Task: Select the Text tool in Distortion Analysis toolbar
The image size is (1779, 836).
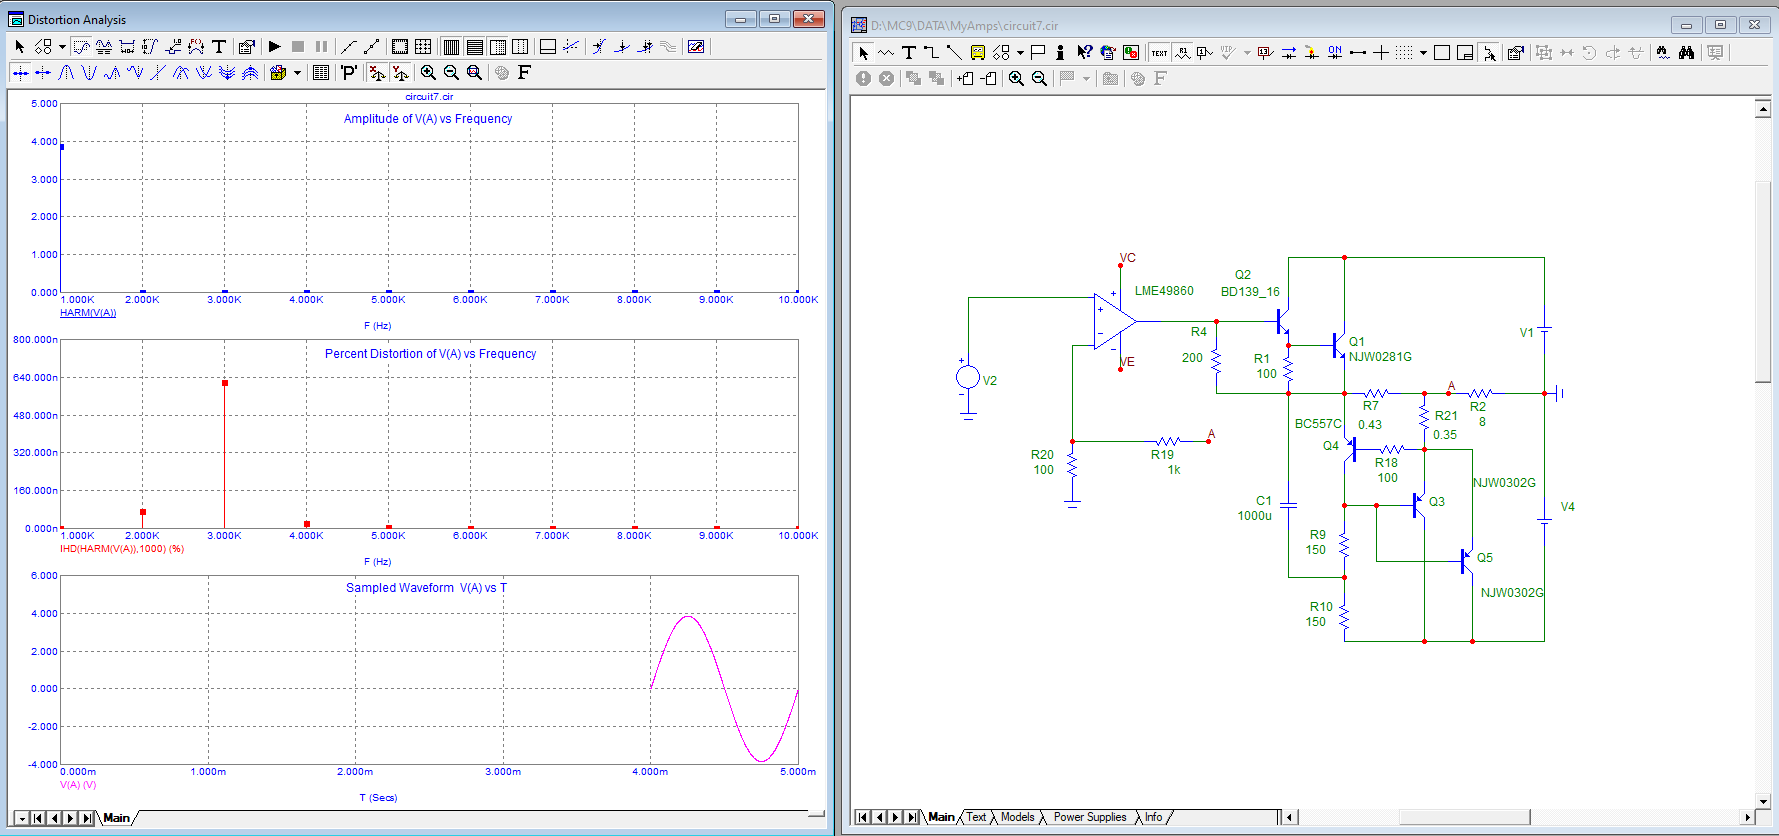Action: pos(219,47)
